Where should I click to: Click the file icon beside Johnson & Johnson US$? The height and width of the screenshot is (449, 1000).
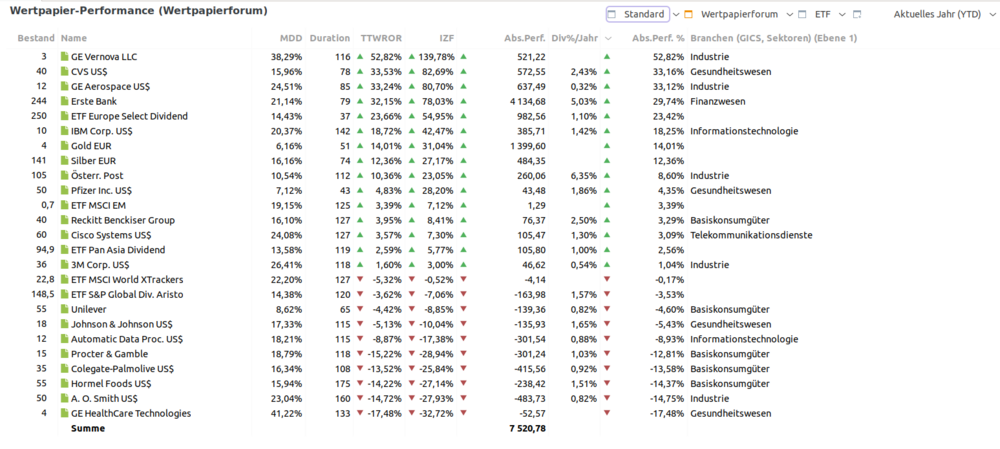tap(64, 324)
